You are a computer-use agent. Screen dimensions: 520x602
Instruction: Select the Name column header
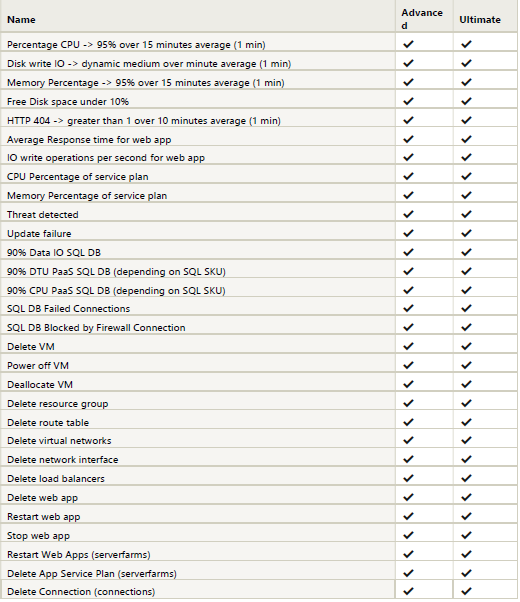pyautogui.click(x=21, y=20)
